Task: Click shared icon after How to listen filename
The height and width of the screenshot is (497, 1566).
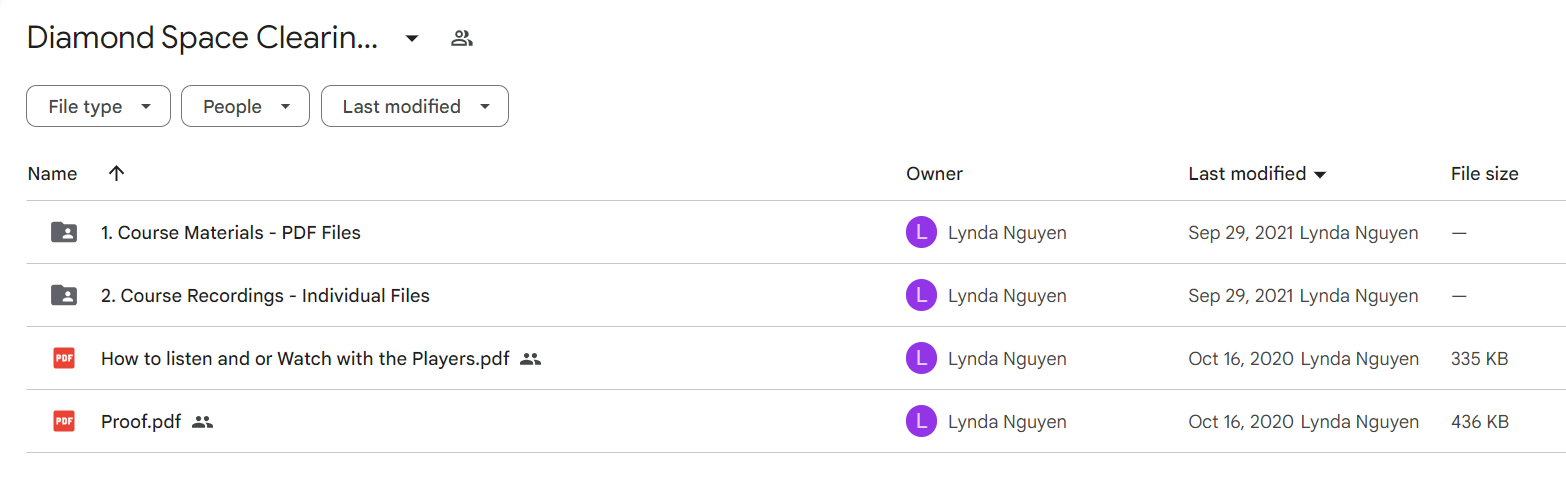Action: 531,359
